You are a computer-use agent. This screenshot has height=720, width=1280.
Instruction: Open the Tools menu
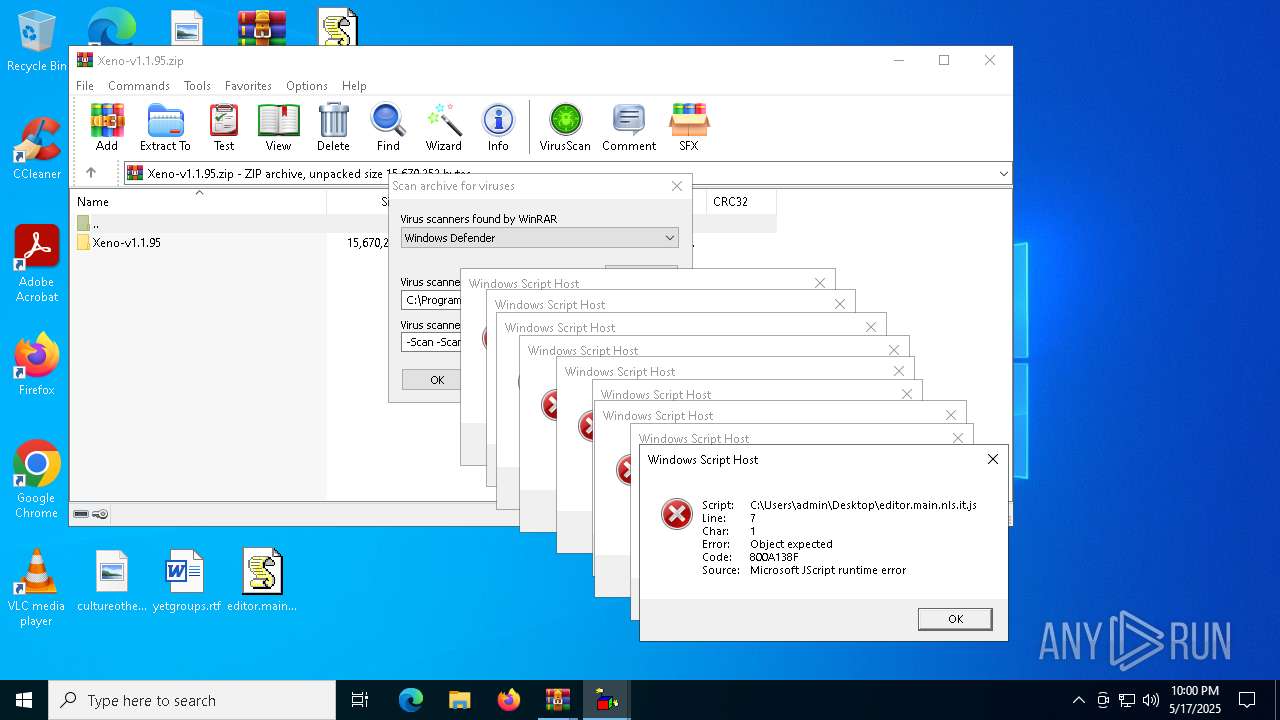197,86
